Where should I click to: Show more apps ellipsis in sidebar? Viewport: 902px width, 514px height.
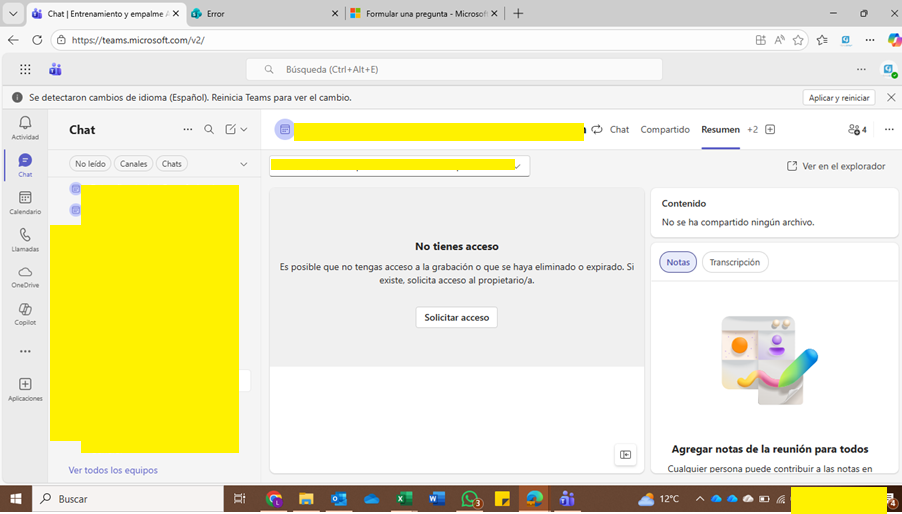pyautogui.click(x=25, y=351)
